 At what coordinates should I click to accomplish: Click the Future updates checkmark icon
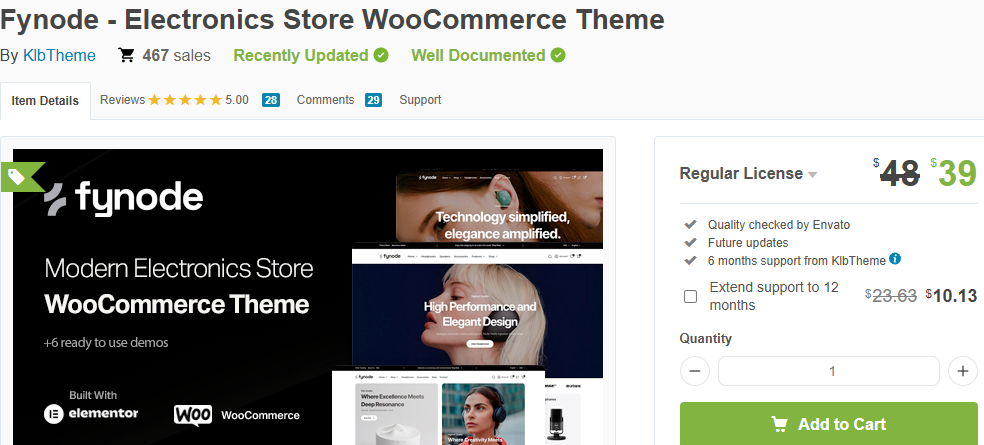(x=690, y=242)
